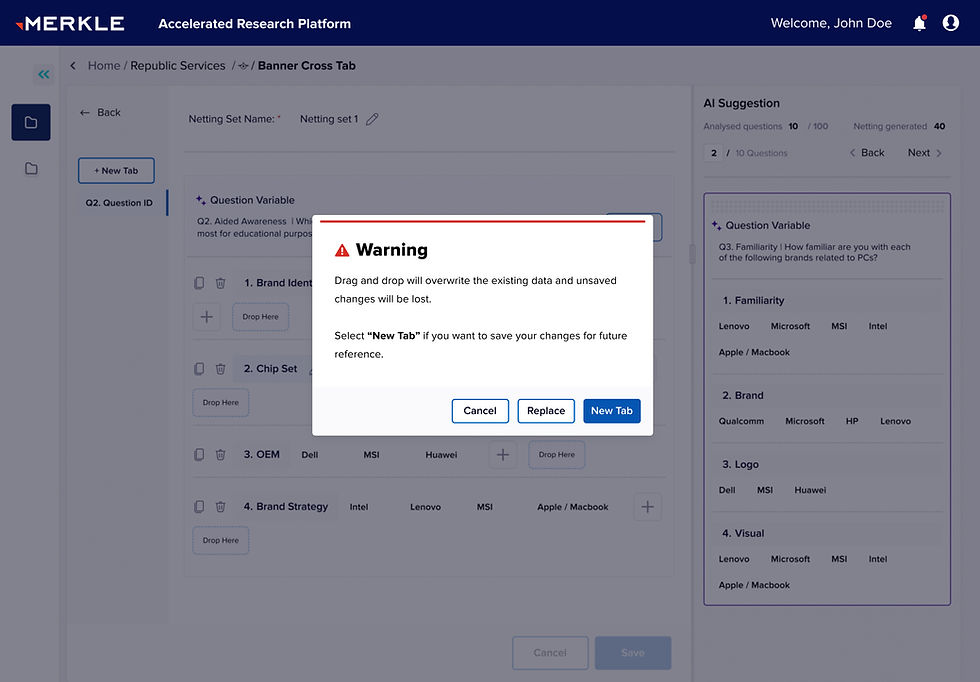Click the page number field showing 2

click(714, 153)
